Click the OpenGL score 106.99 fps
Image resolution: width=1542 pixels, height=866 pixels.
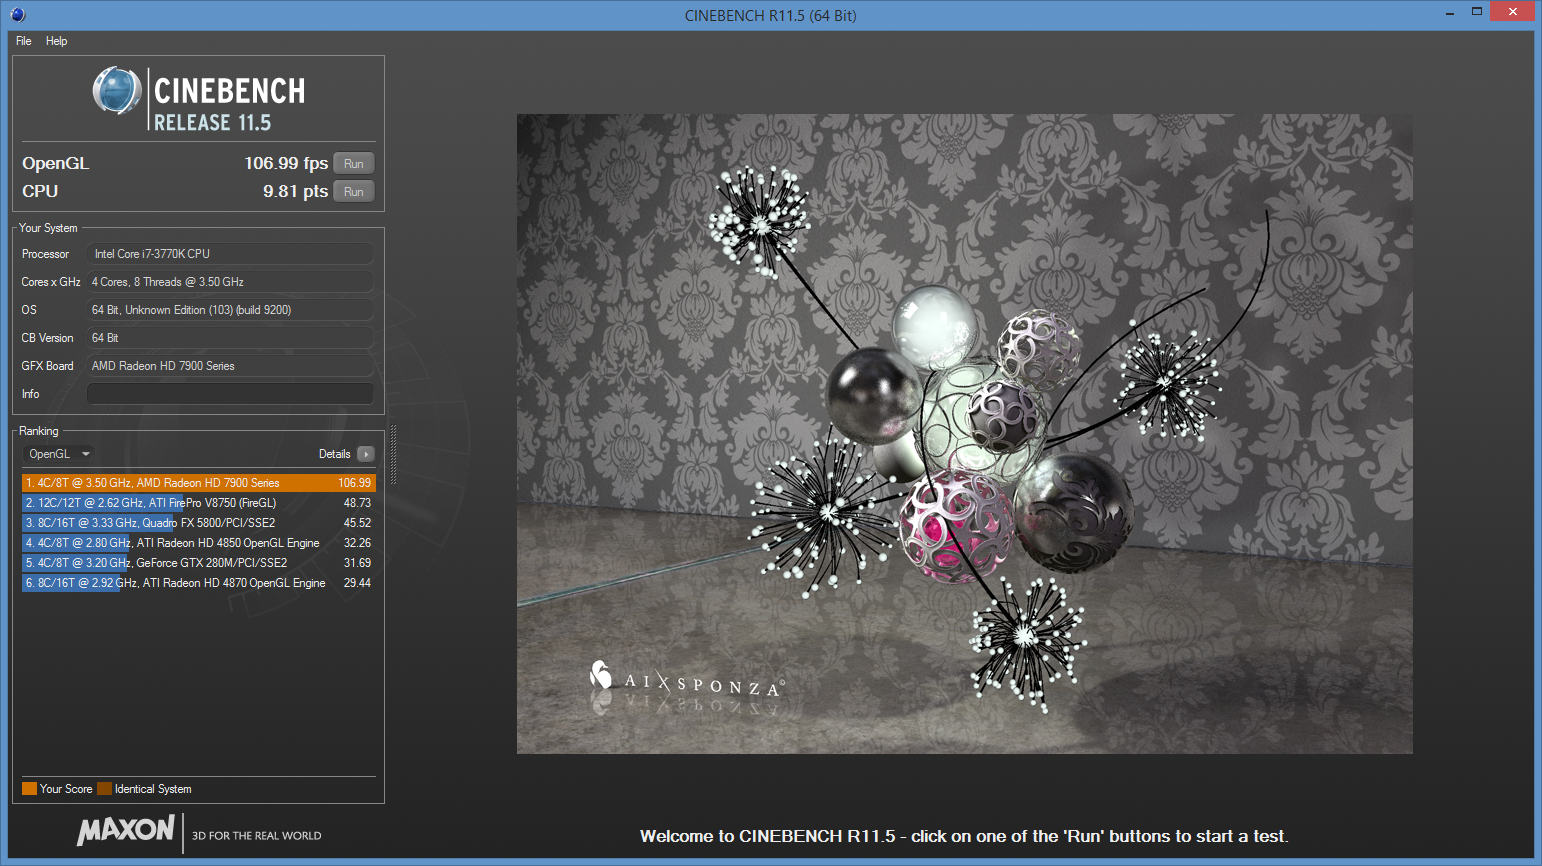click(286, 163)
